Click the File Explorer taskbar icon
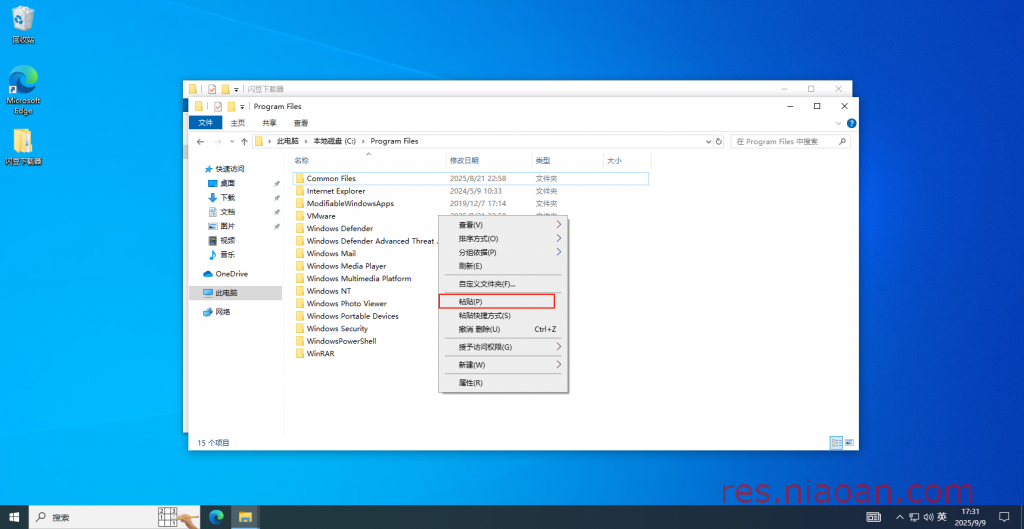The height and width of the screenshot is (529, 1024). 245,517
